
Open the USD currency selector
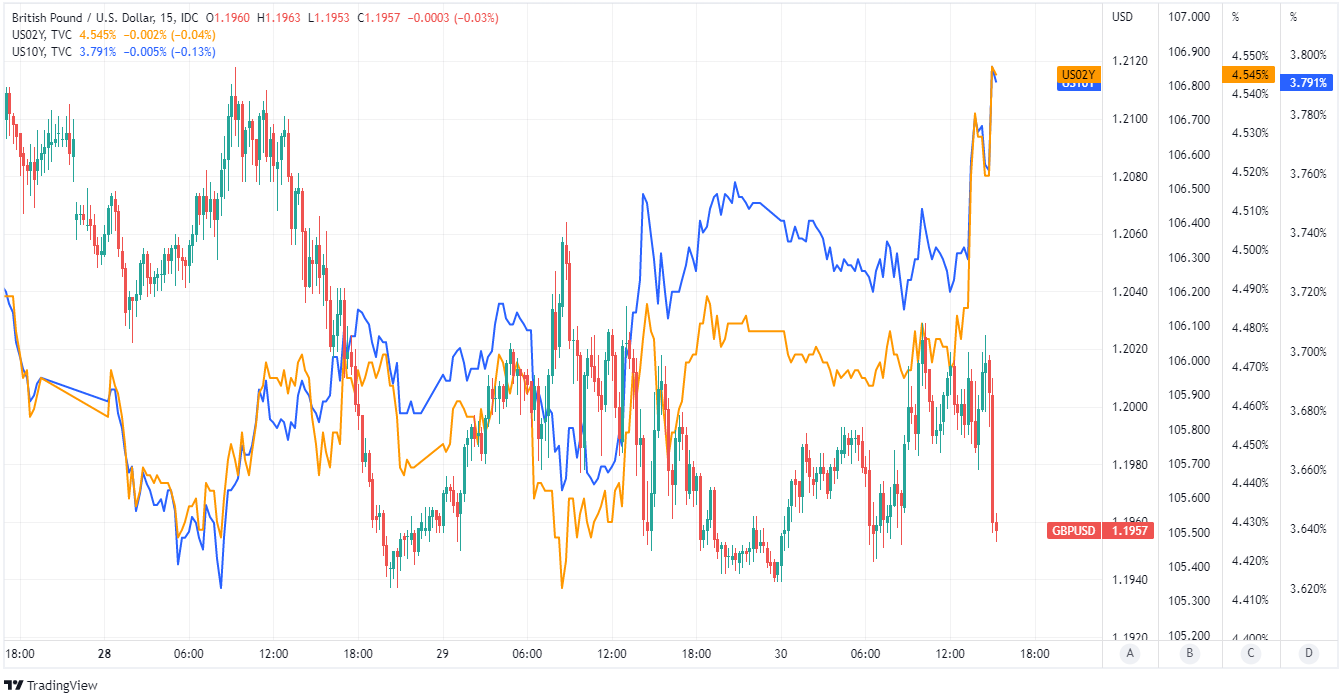pyautogui.click(x=1123, y=17)
